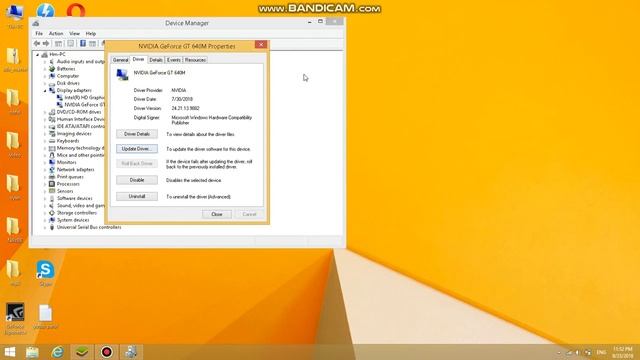The width and height of the screenshot is (640, 360).
Task: Click the Forward arrow in Device Manager toolbar
Action: click(x=46, y=43)
